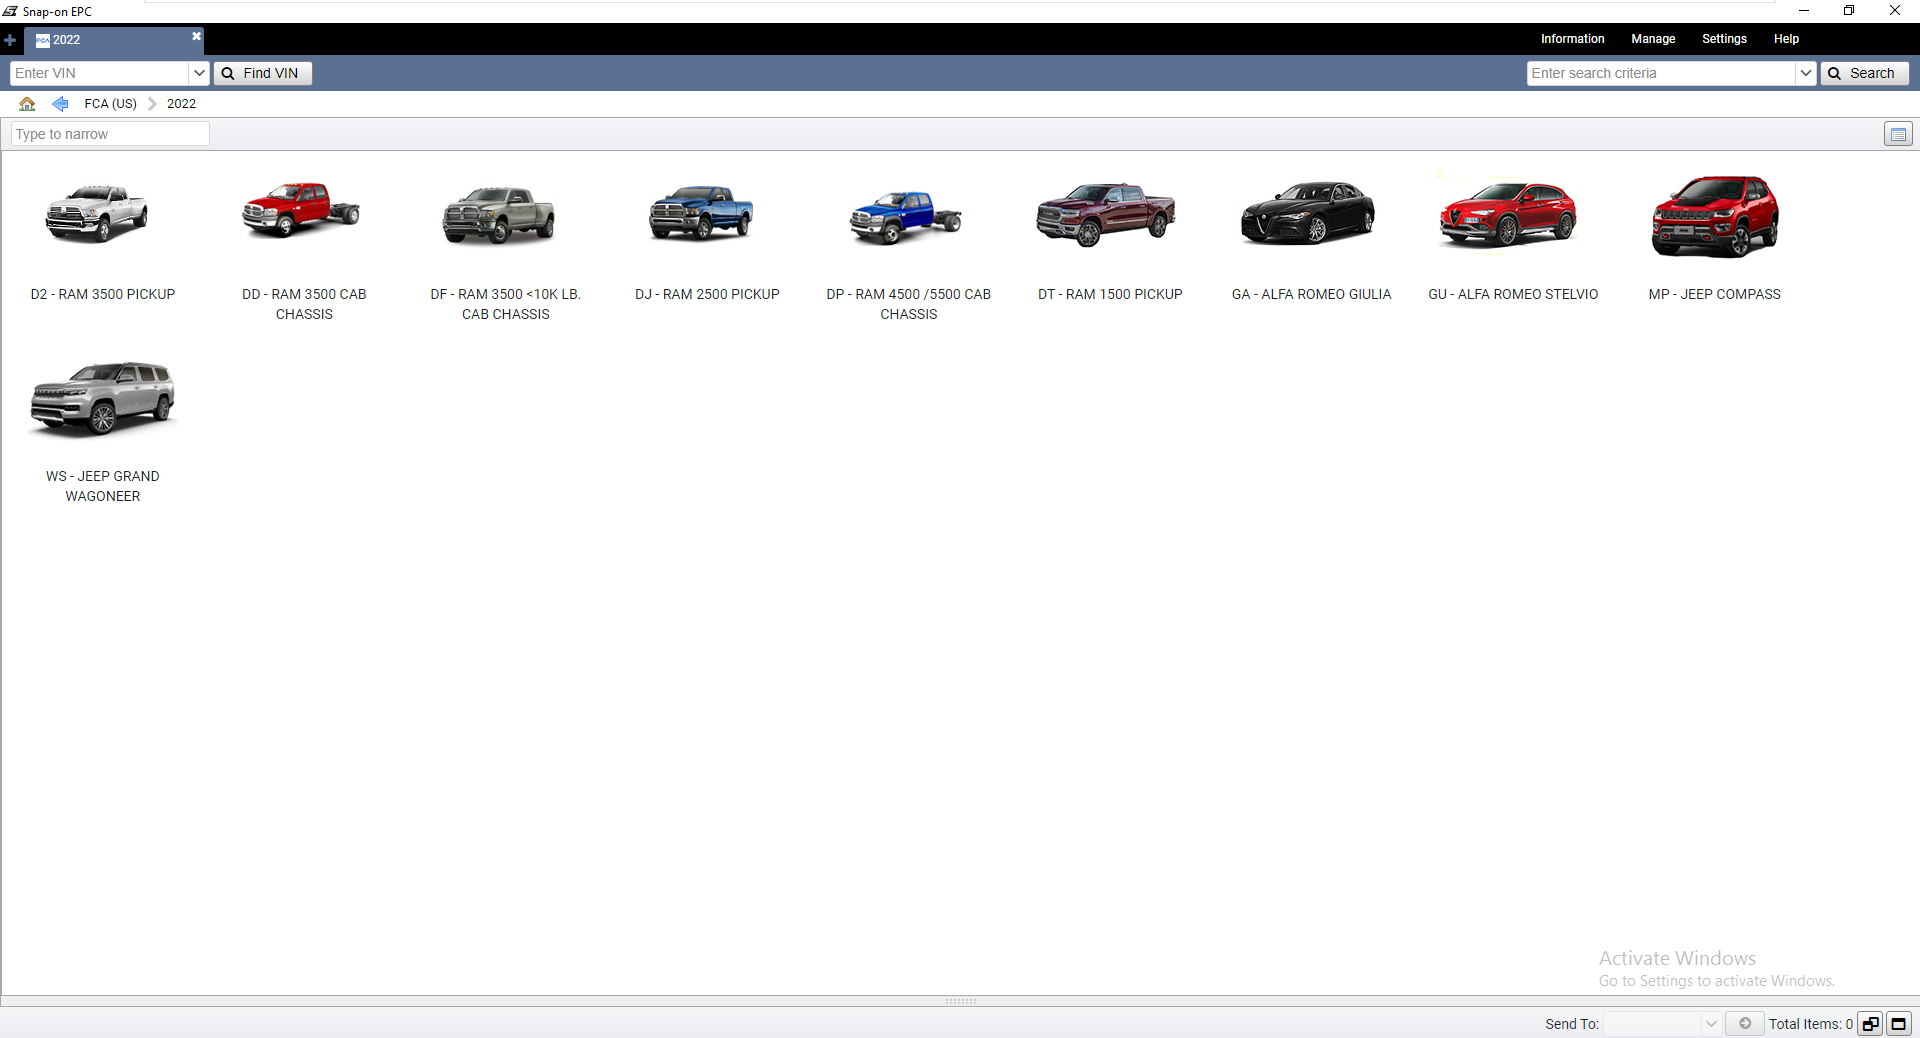Open DF - RAM 3500 <10K LB. thumbnail

tap(499, 215)
